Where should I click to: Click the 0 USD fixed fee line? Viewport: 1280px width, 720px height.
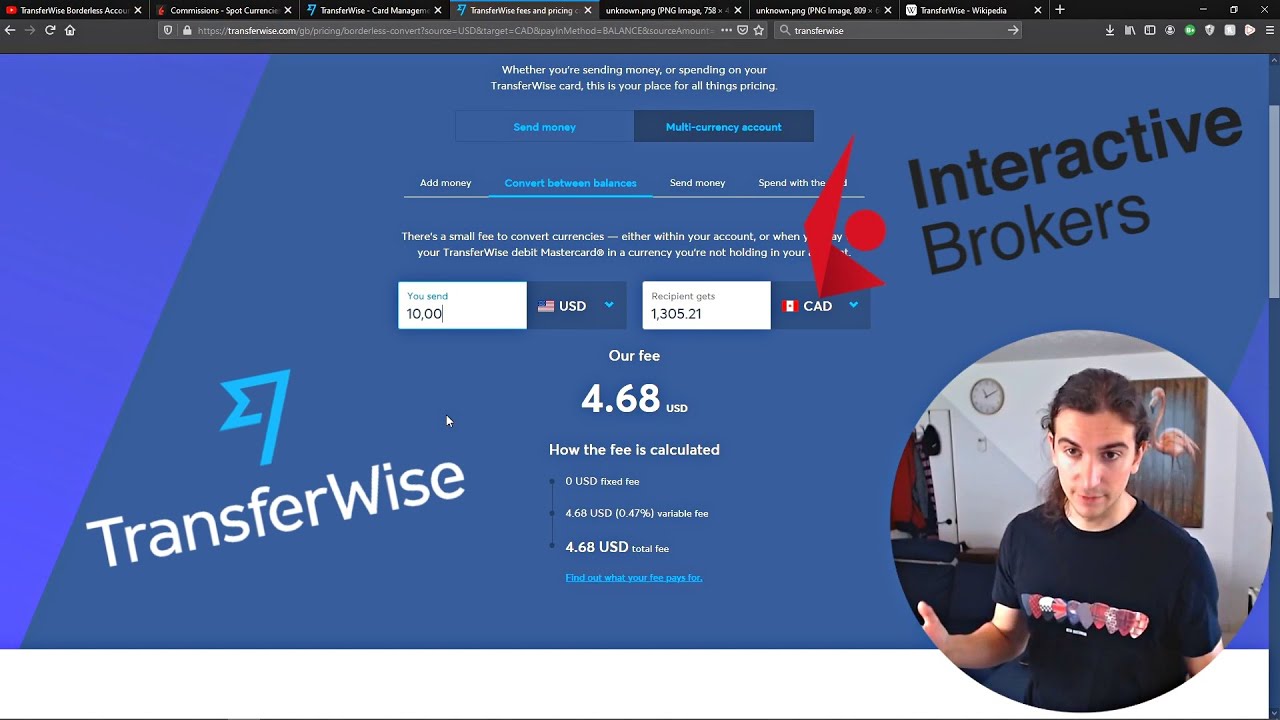(x=602, y=481)
